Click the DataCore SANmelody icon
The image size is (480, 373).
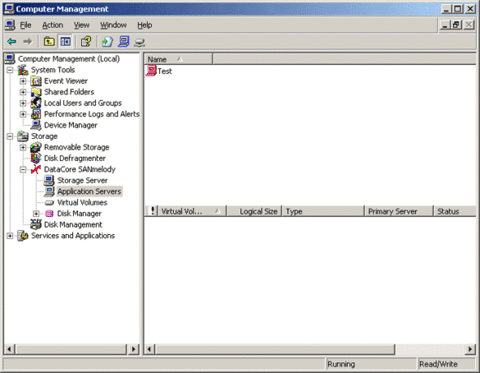pos(36,169)
